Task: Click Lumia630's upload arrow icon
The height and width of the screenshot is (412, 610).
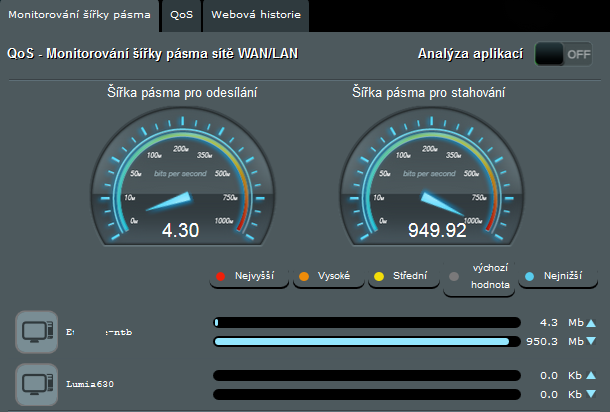Action: tap(591, 376)
